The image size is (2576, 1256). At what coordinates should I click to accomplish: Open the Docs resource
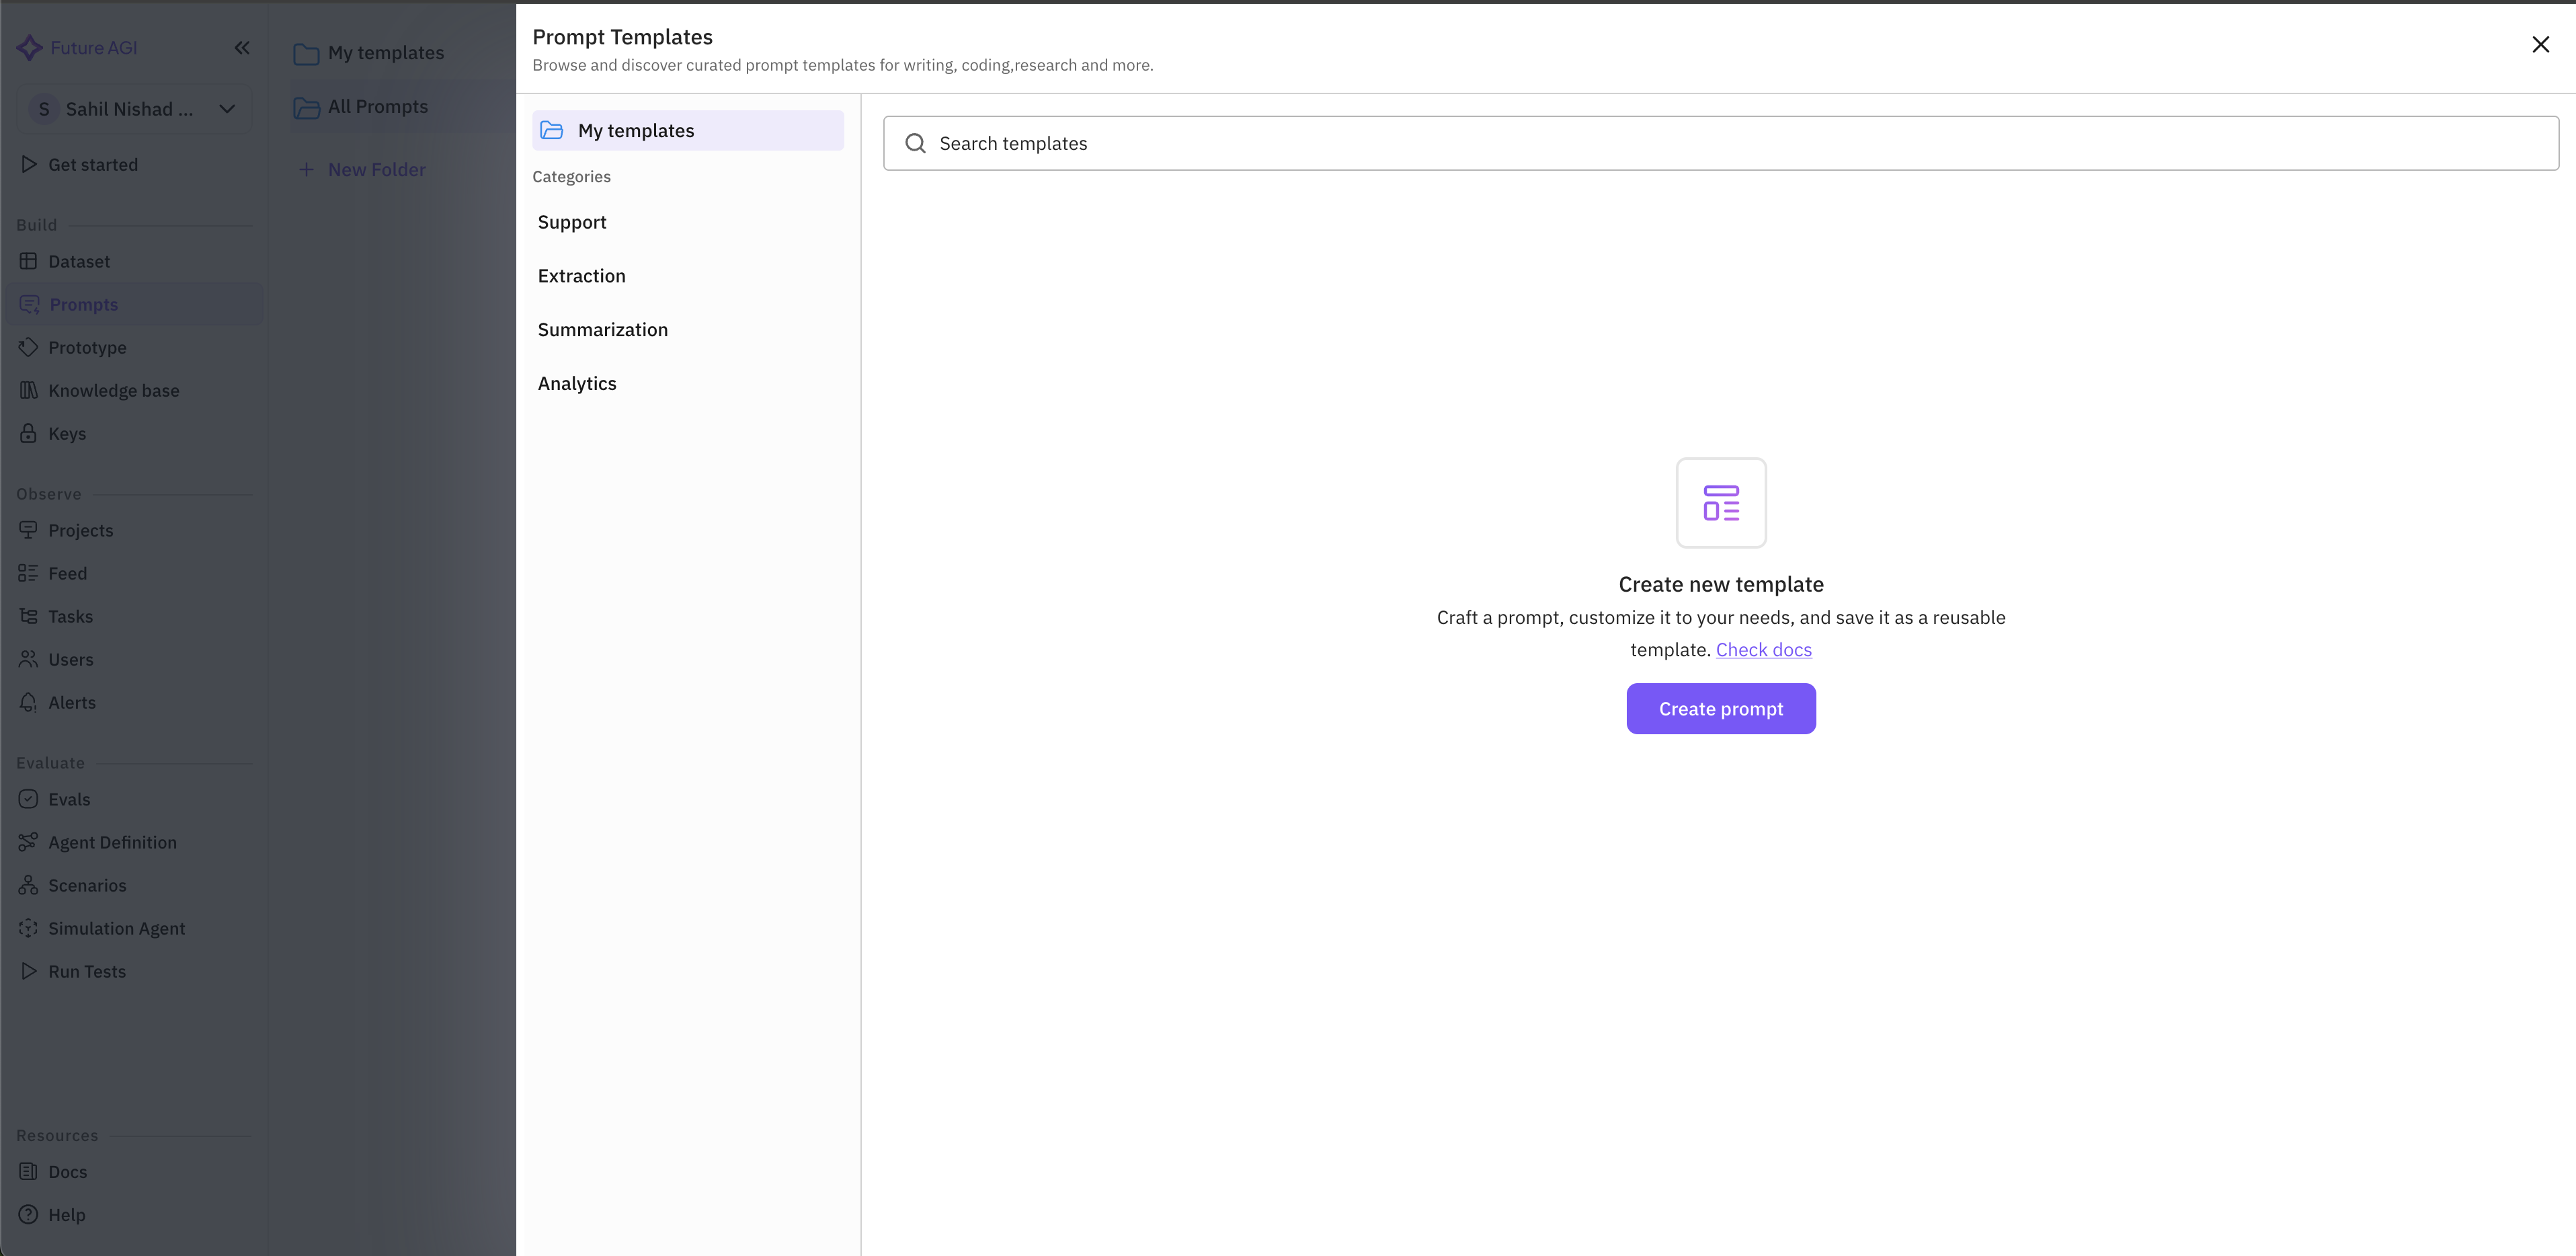pyautogui.click(x=67, y=1171)
